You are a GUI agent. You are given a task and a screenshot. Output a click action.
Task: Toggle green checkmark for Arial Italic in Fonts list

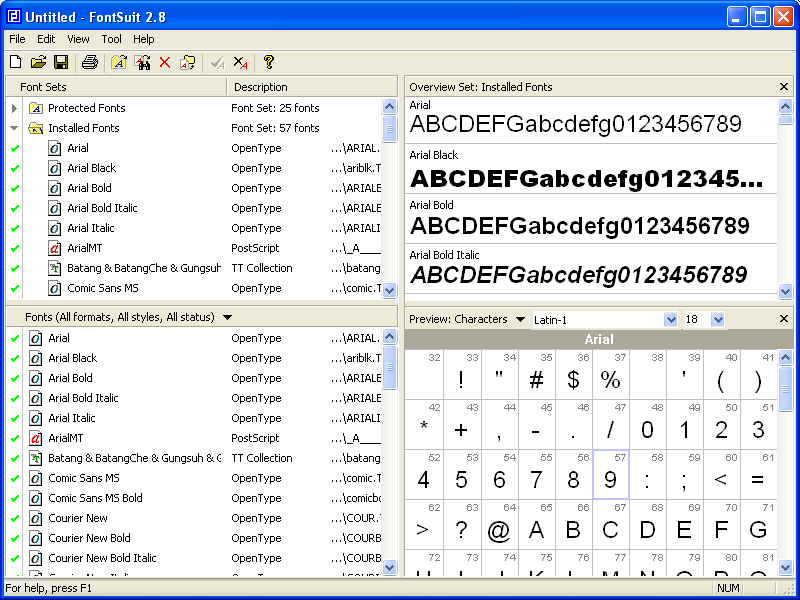[15, 418]
